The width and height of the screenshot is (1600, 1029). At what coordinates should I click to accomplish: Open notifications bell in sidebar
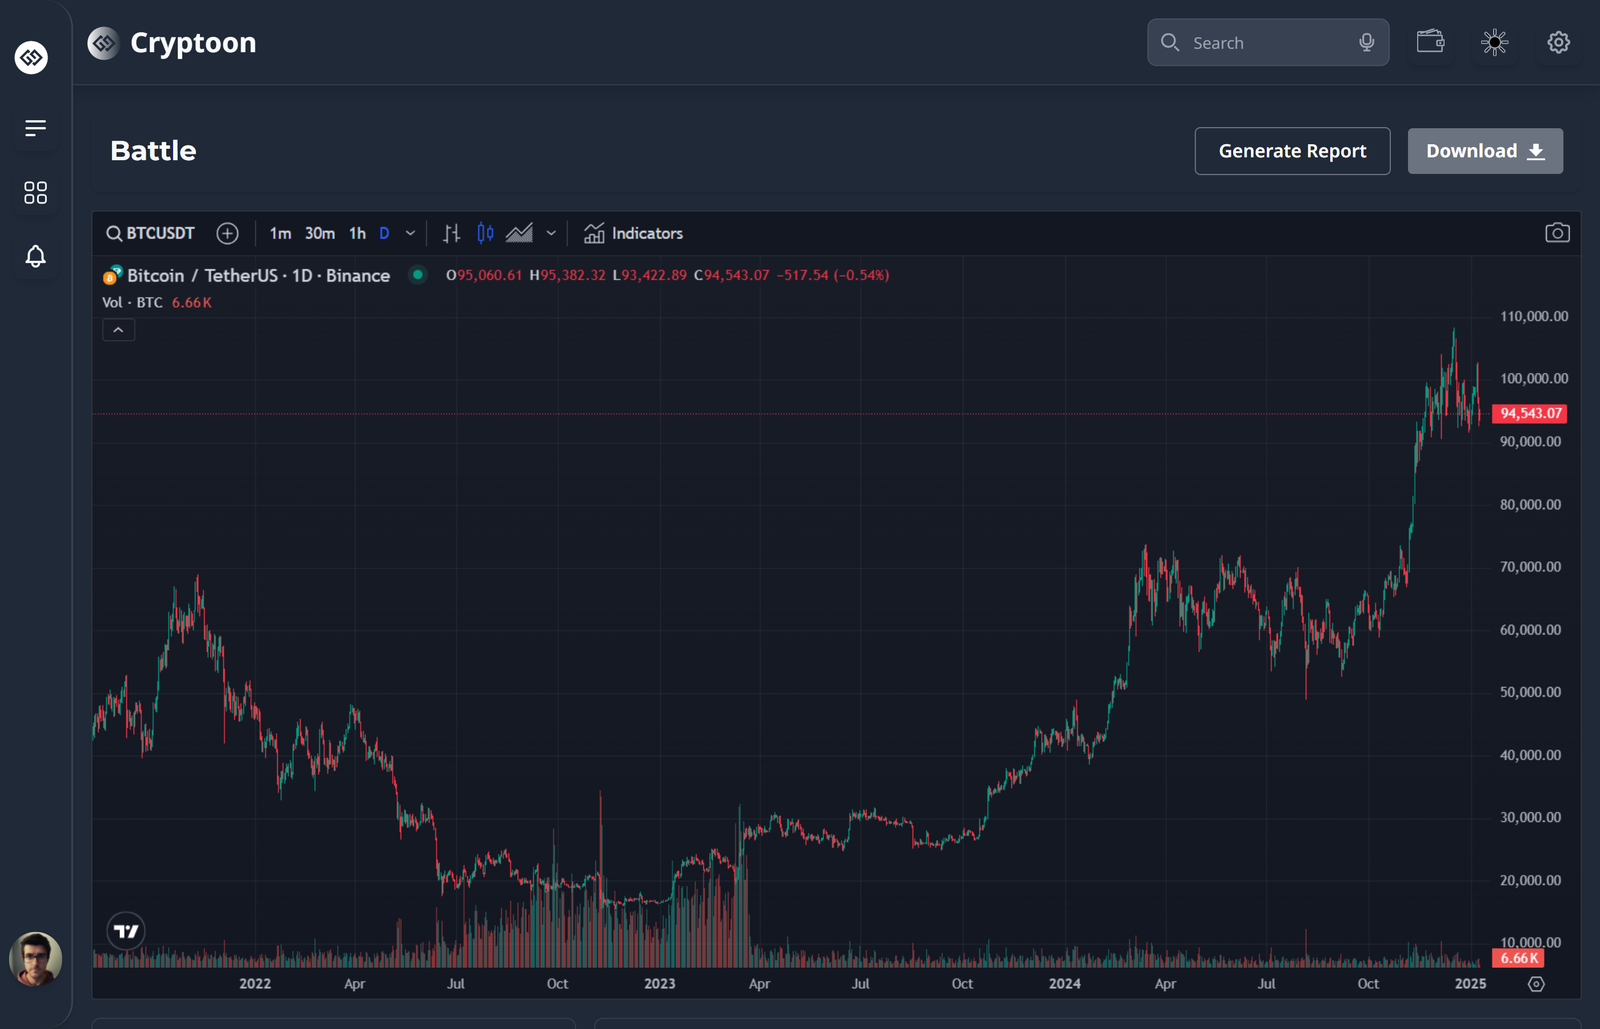(x=35, y=257)
